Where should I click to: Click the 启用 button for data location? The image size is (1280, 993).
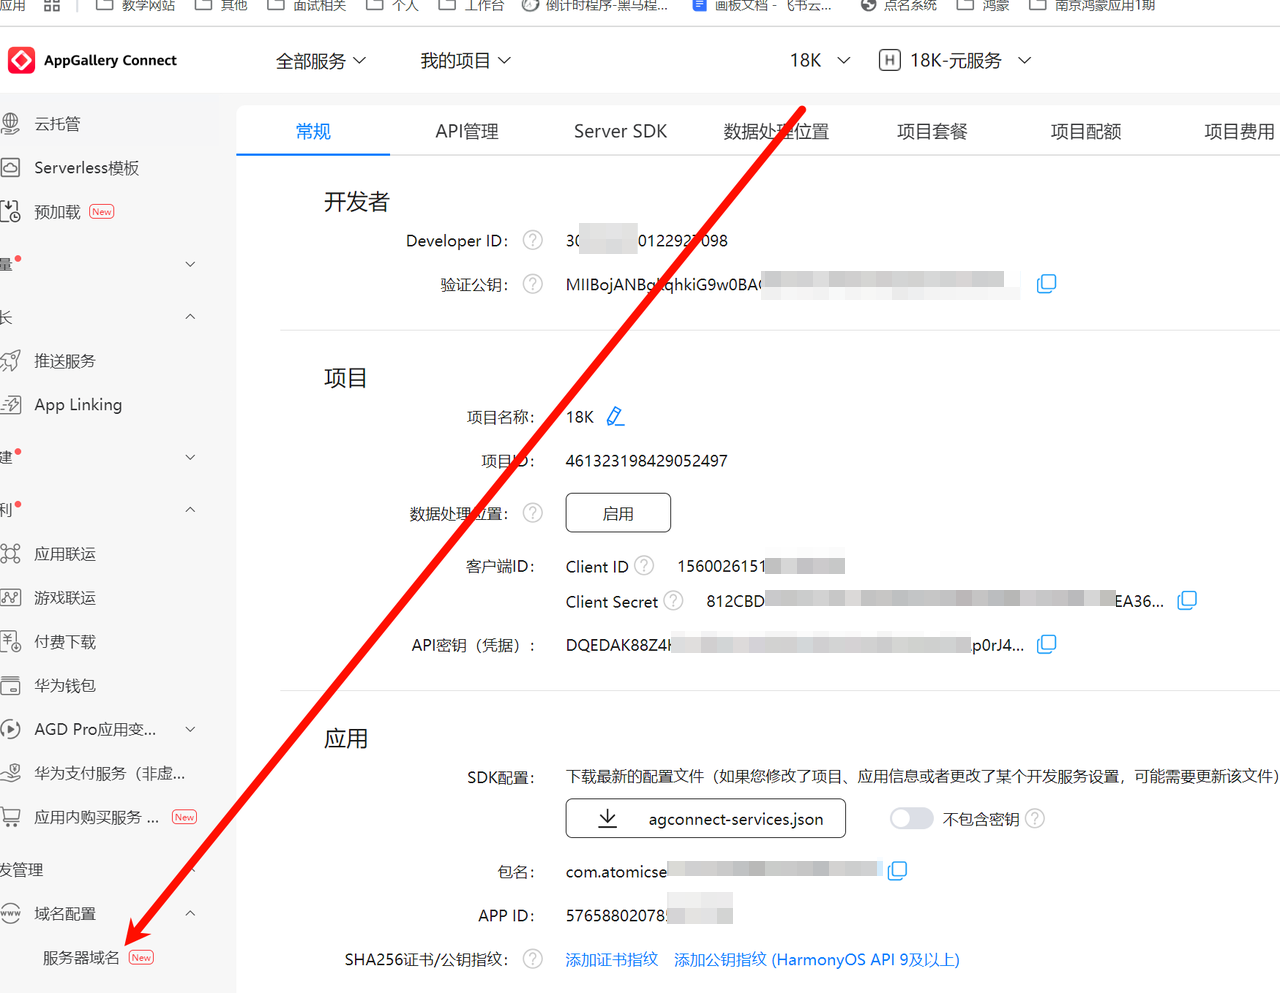618,513
